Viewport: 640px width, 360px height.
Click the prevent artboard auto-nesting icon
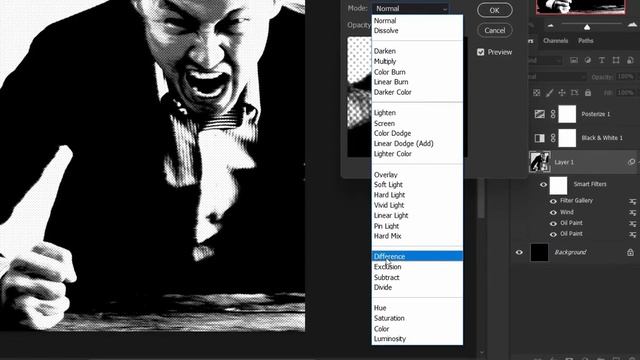(x=575, y=93)
